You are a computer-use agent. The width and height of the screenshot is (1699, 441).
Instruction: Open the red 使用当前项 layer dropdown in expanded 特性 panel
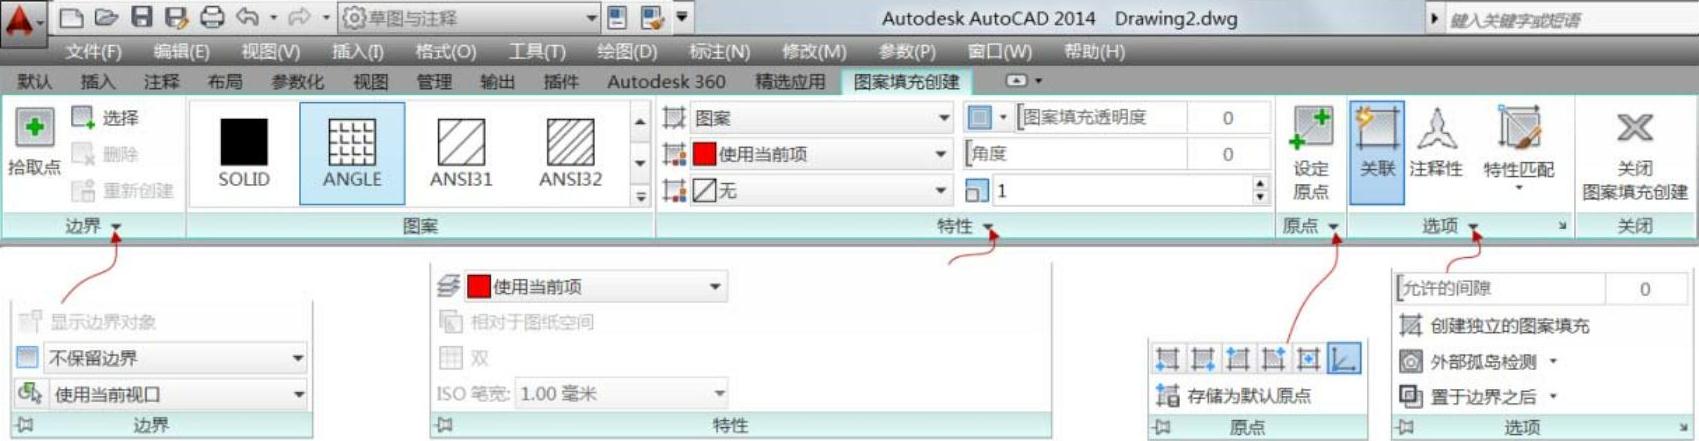point(594,287)
